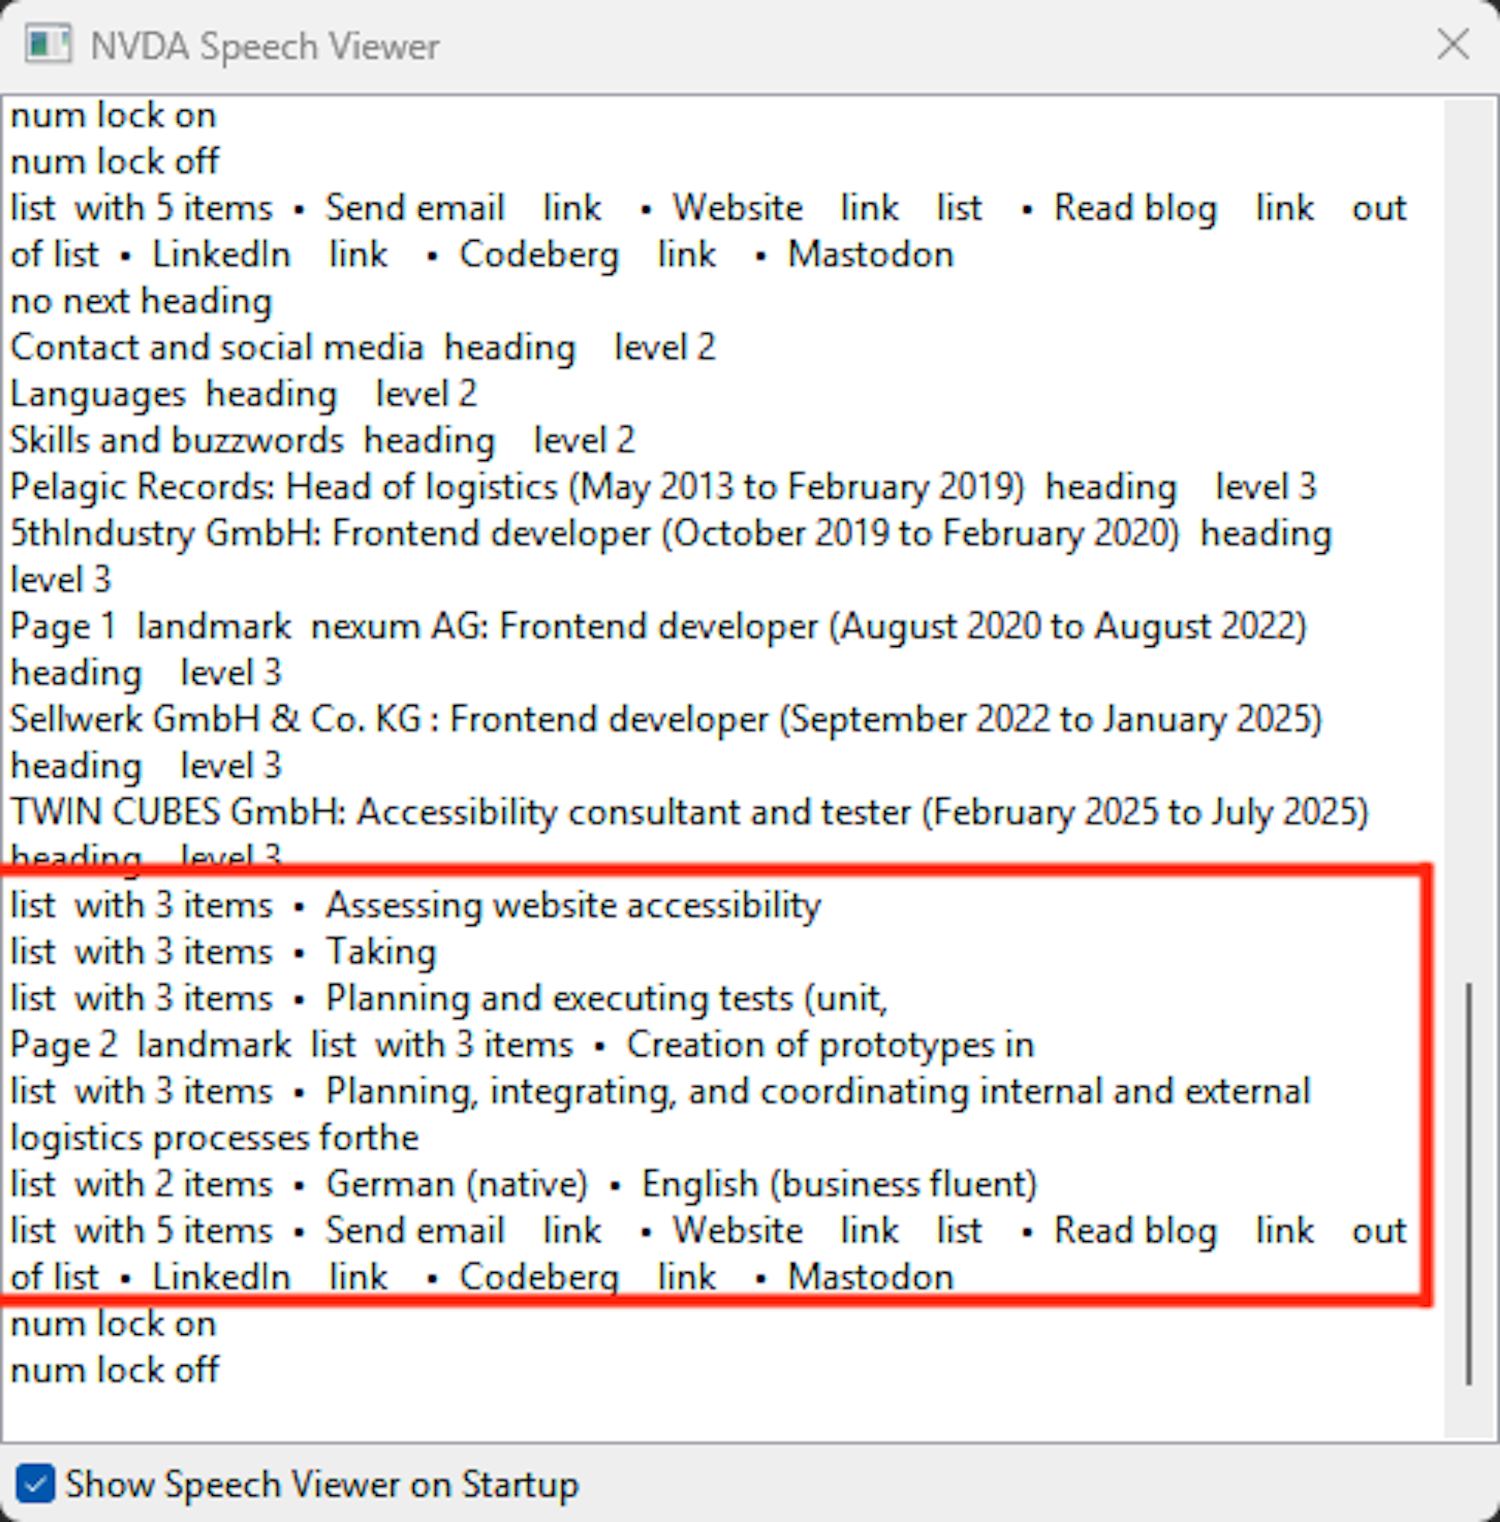Click the "Assessing website accessibility" list line

coord(572,906)
